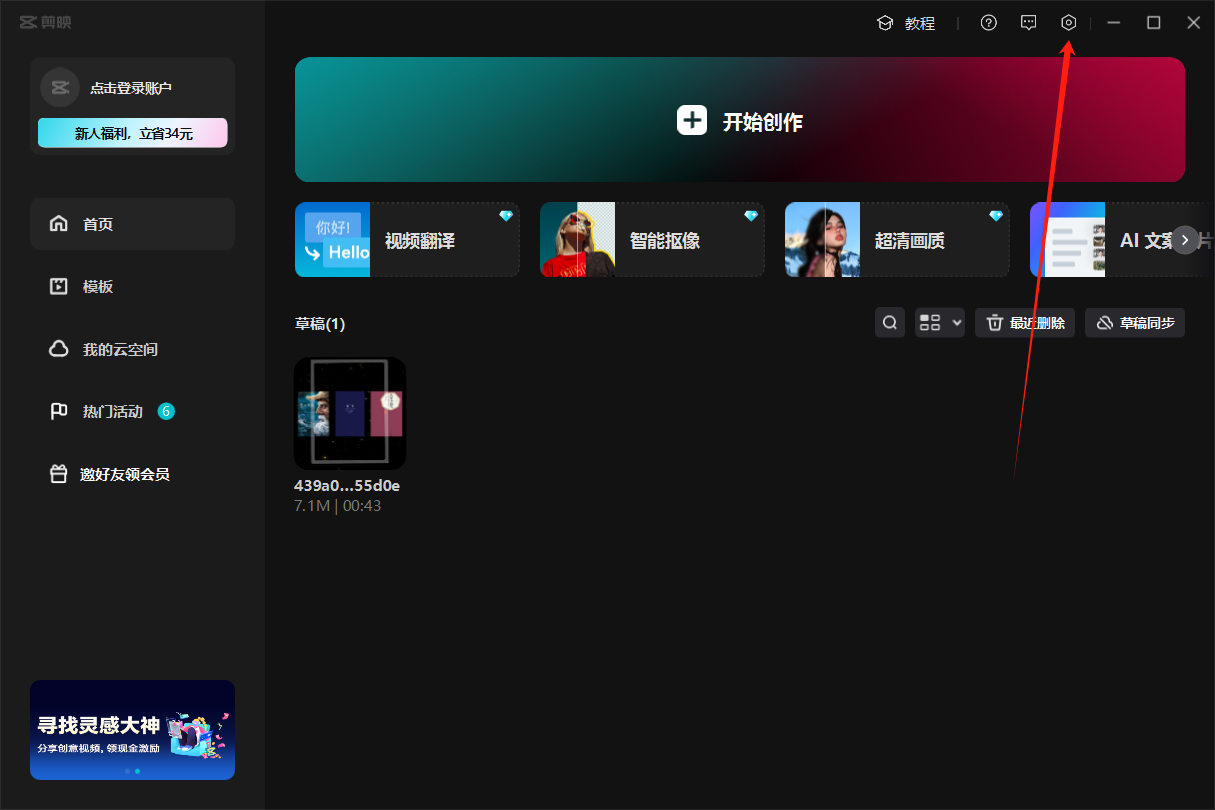Open 最近删除 recently deleted drafts
1215x810 pixels.
(x=1024, y=322)
